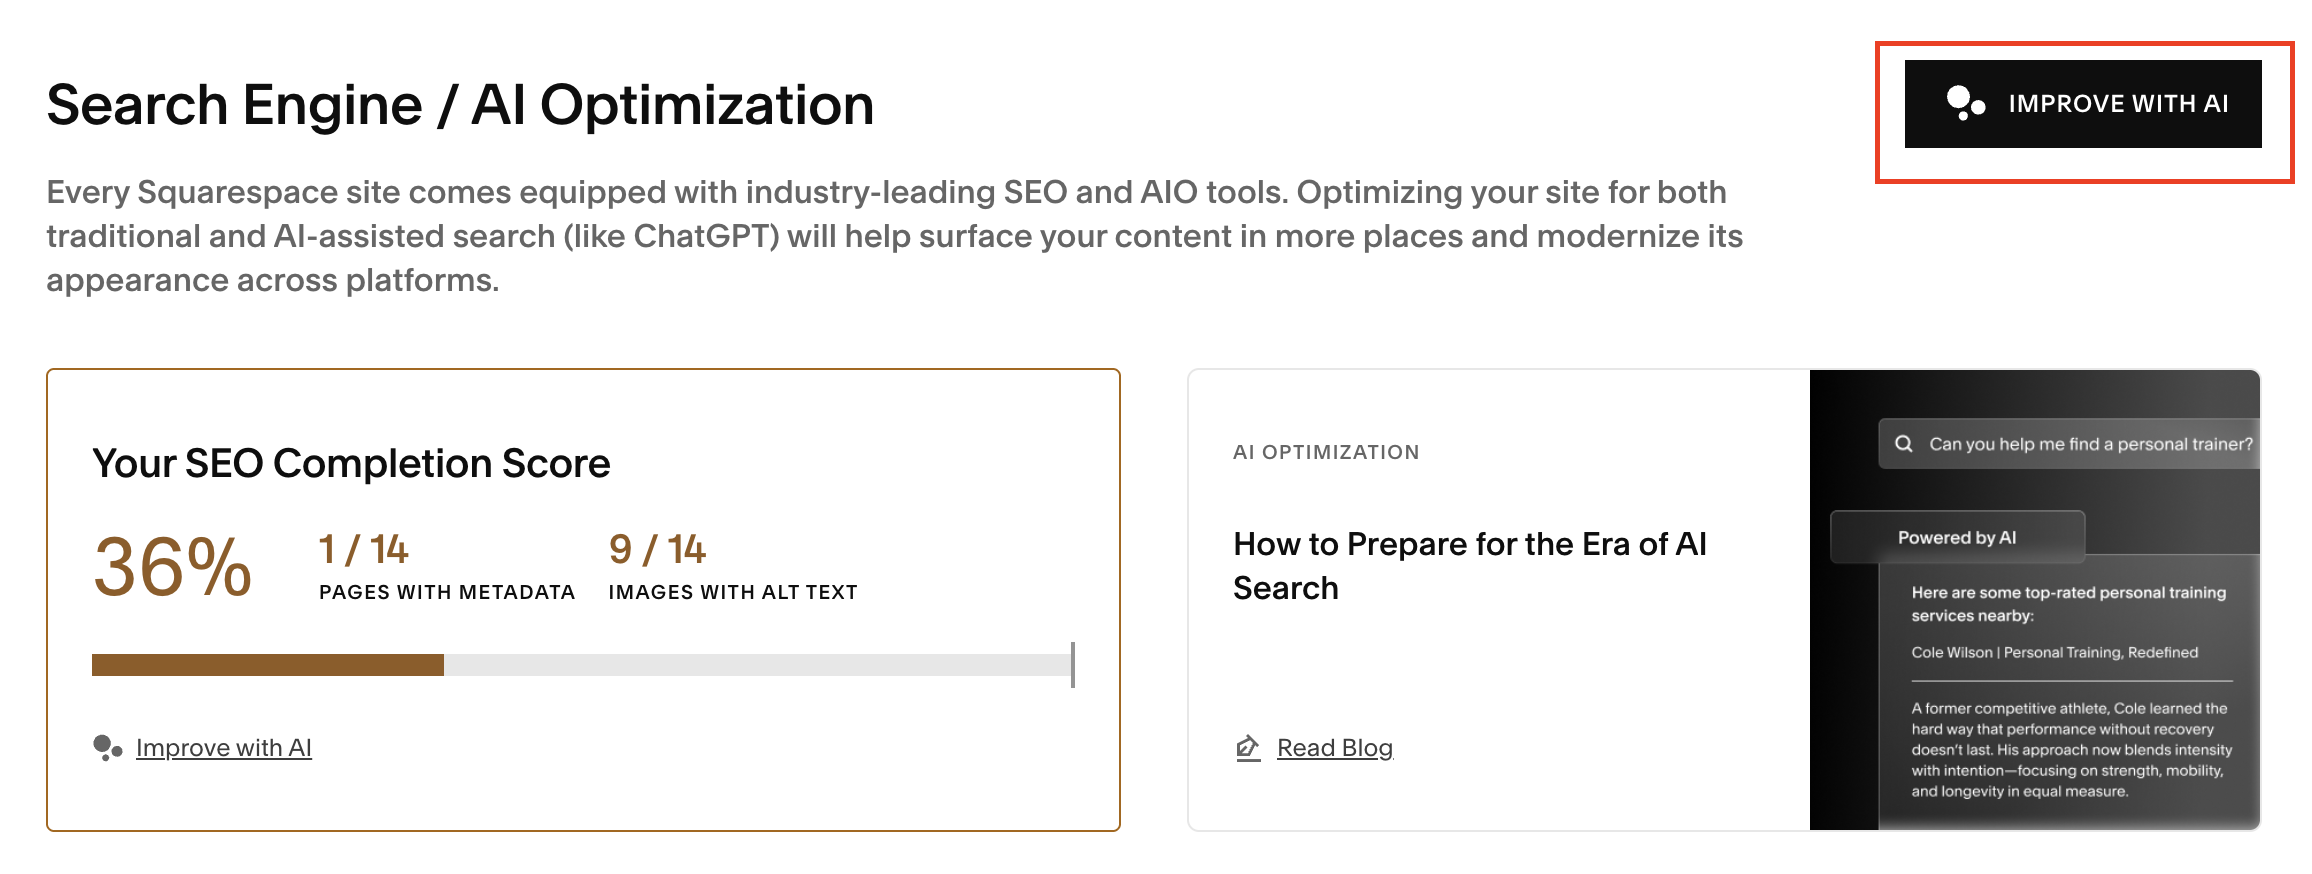Click the pencil edit icon beside Read Blog
This screenshot has height=874, width=2312.
tap(1247, 748)
